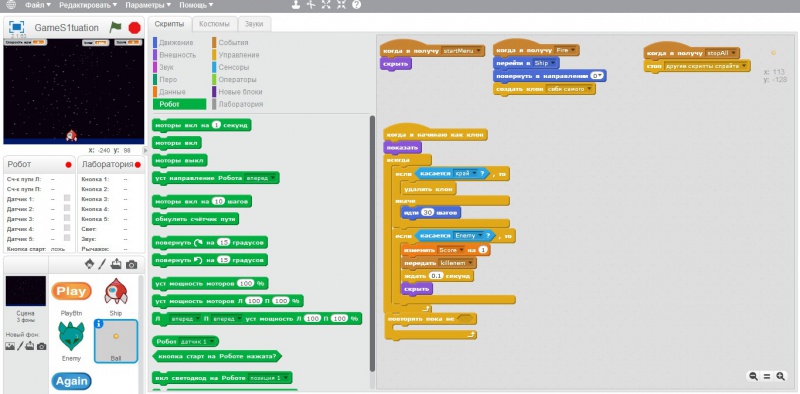
Task: Stop project with red stop button
Action: (x=134, y=28)
